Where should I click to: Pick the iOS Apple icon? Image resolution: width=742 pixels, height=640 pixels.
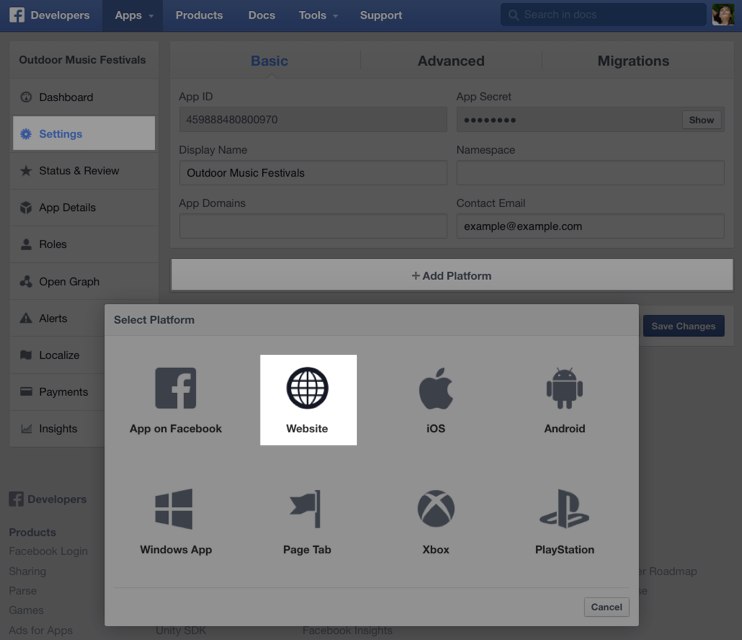[436, 389]
